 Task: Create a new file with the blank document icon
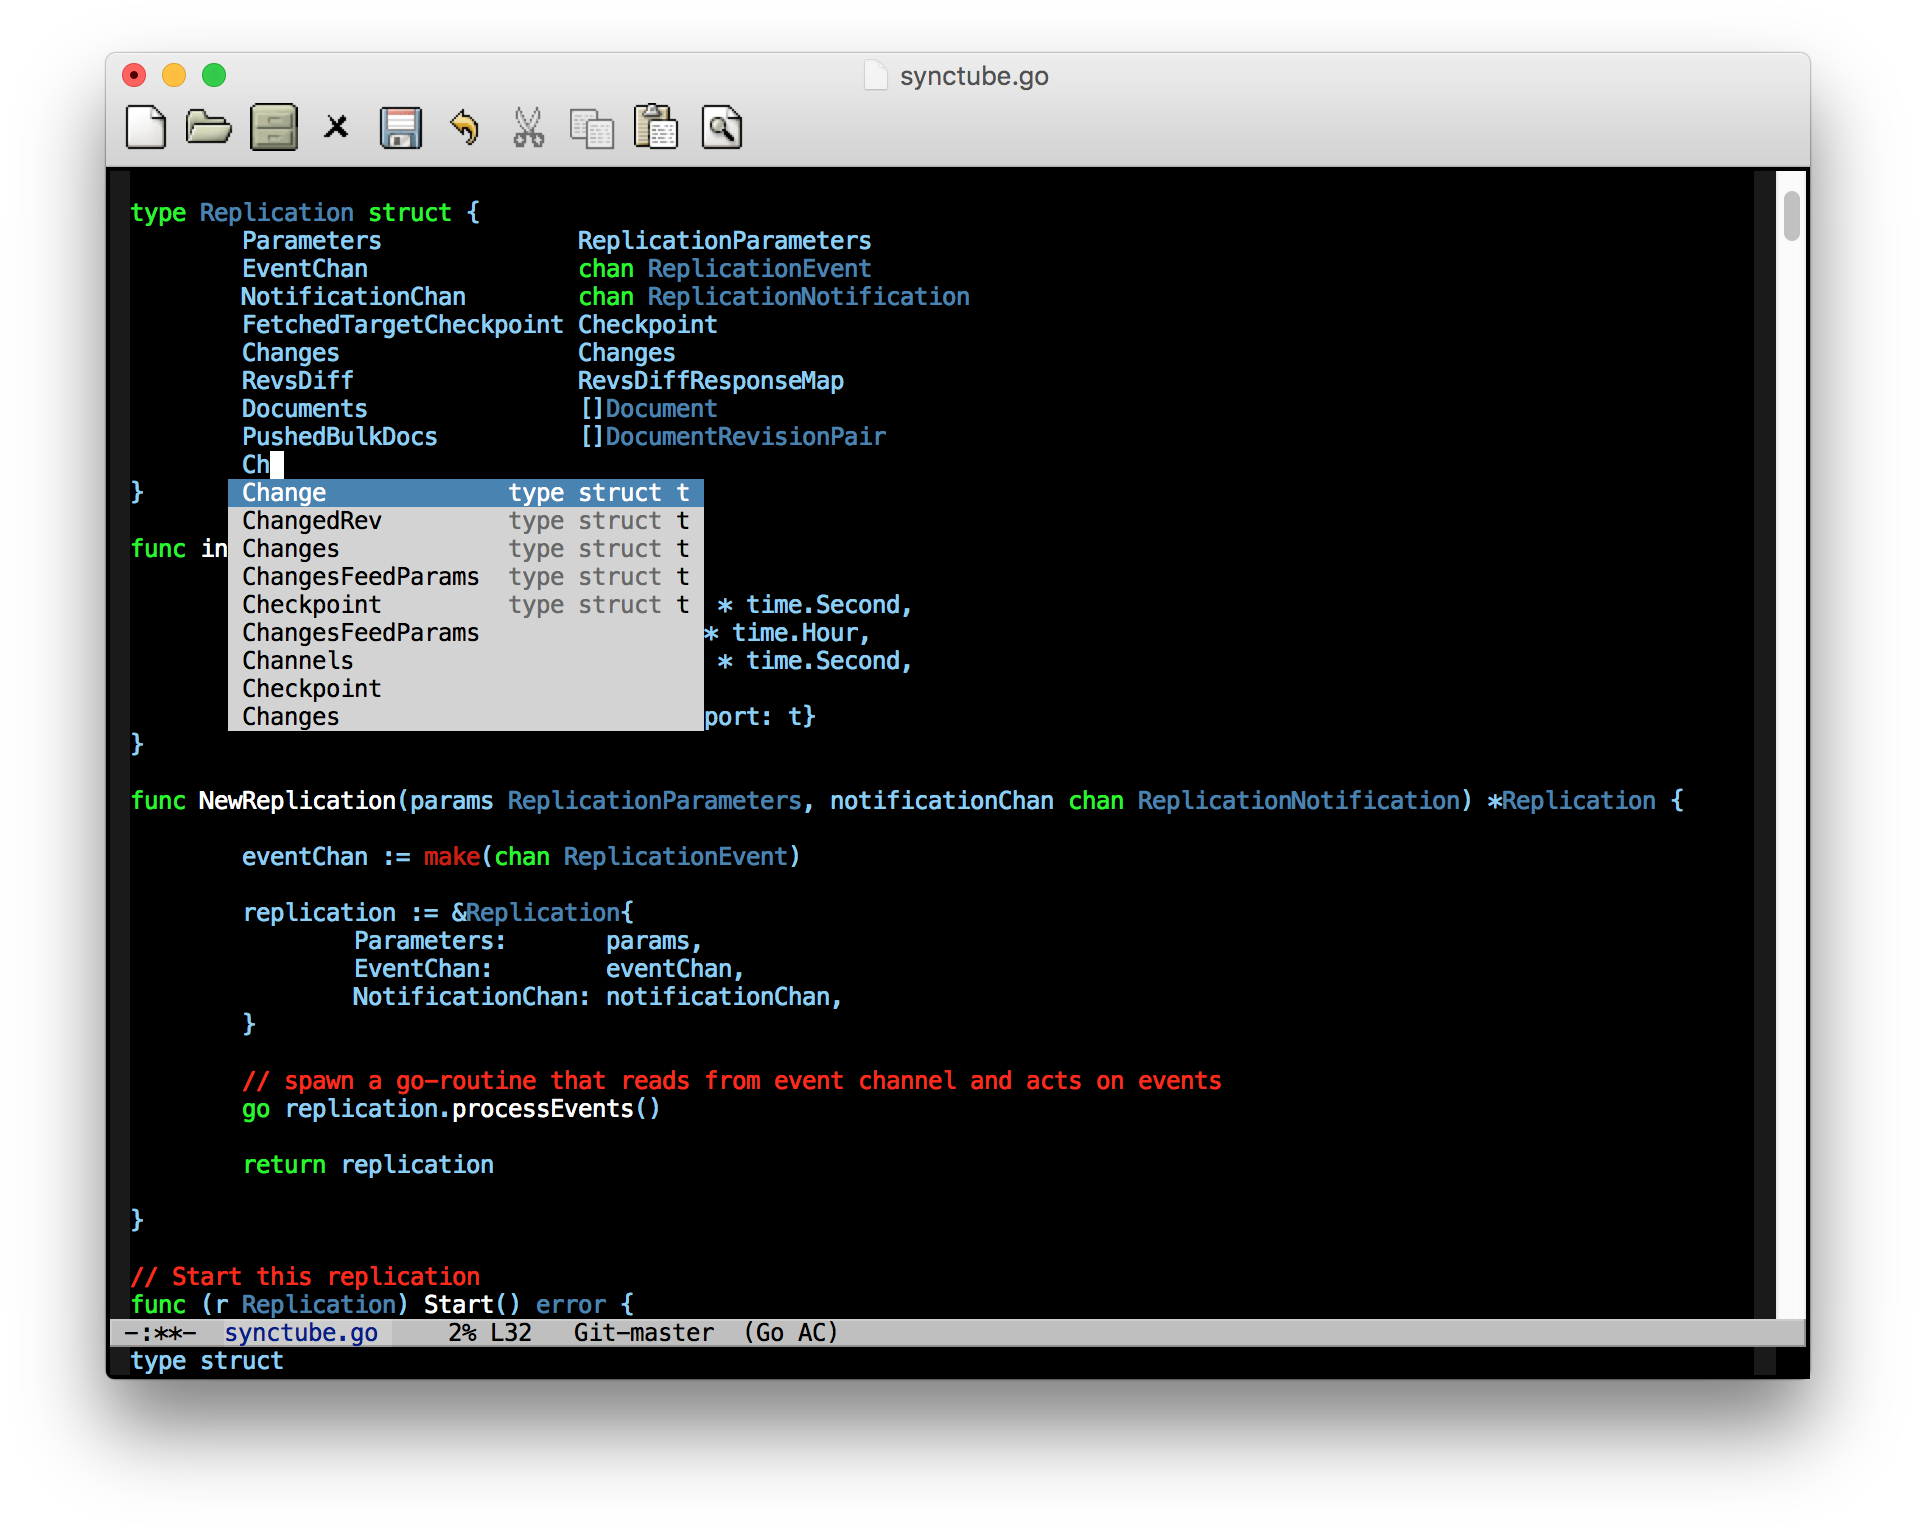click(145, 127)
